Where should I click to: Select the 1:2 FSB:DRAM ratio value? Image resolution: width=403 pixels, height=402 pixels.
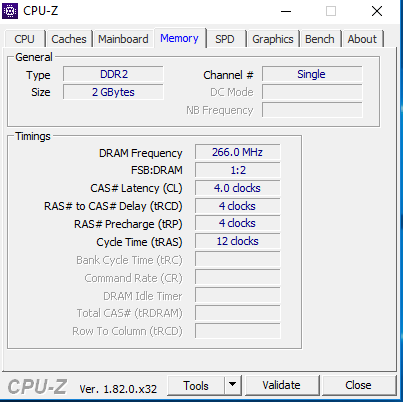[237, 170]
